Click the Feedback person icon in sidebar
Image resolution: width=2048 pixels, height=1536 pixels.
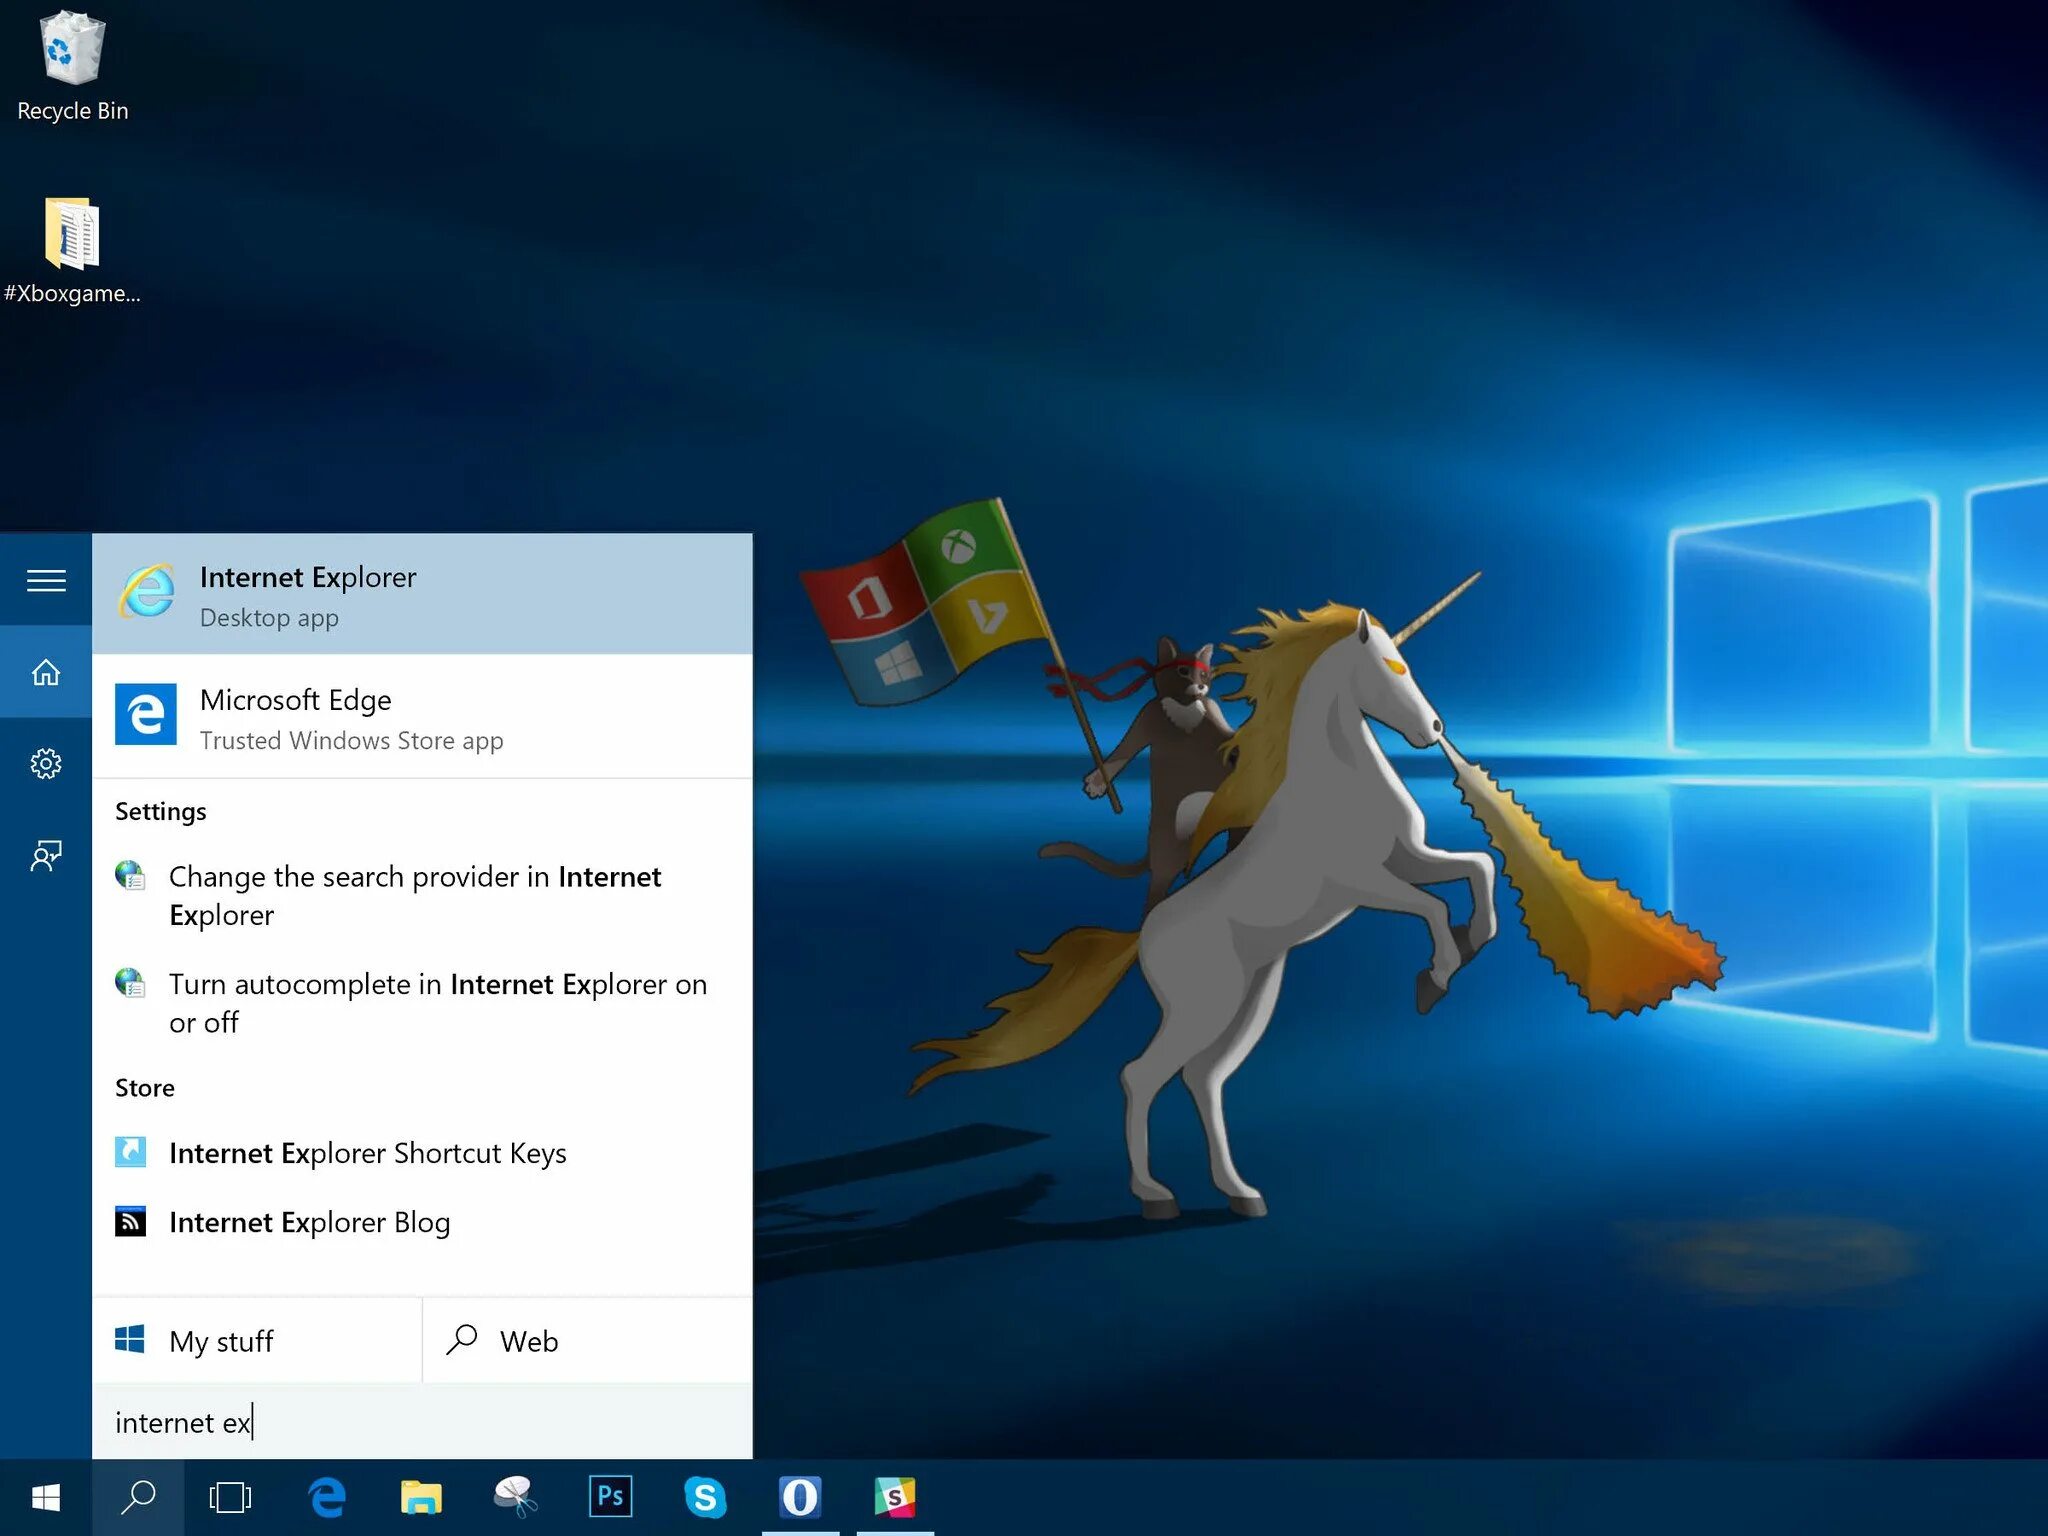click(x=46, y=856)
